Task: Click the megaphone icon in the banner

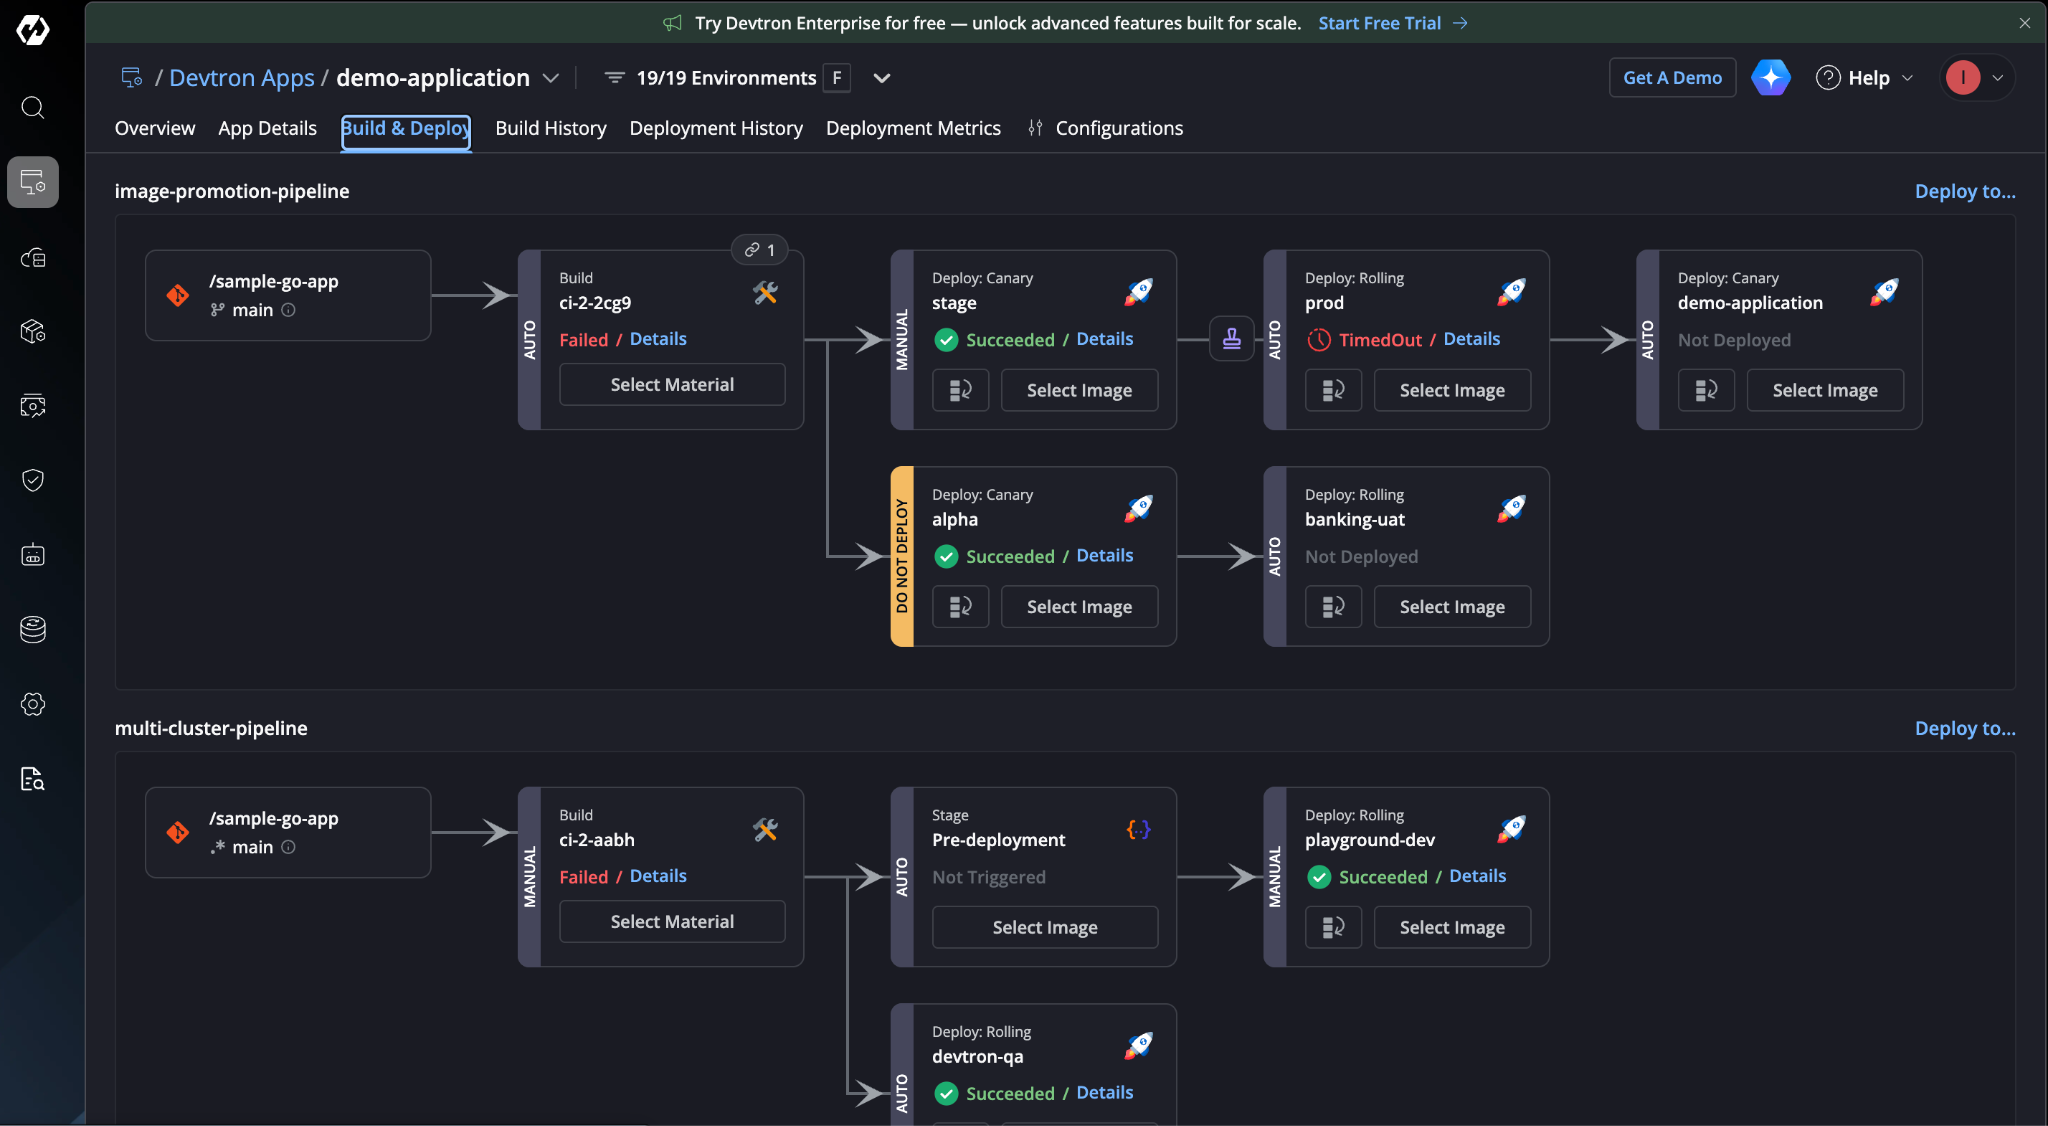Action: point(673,23)
